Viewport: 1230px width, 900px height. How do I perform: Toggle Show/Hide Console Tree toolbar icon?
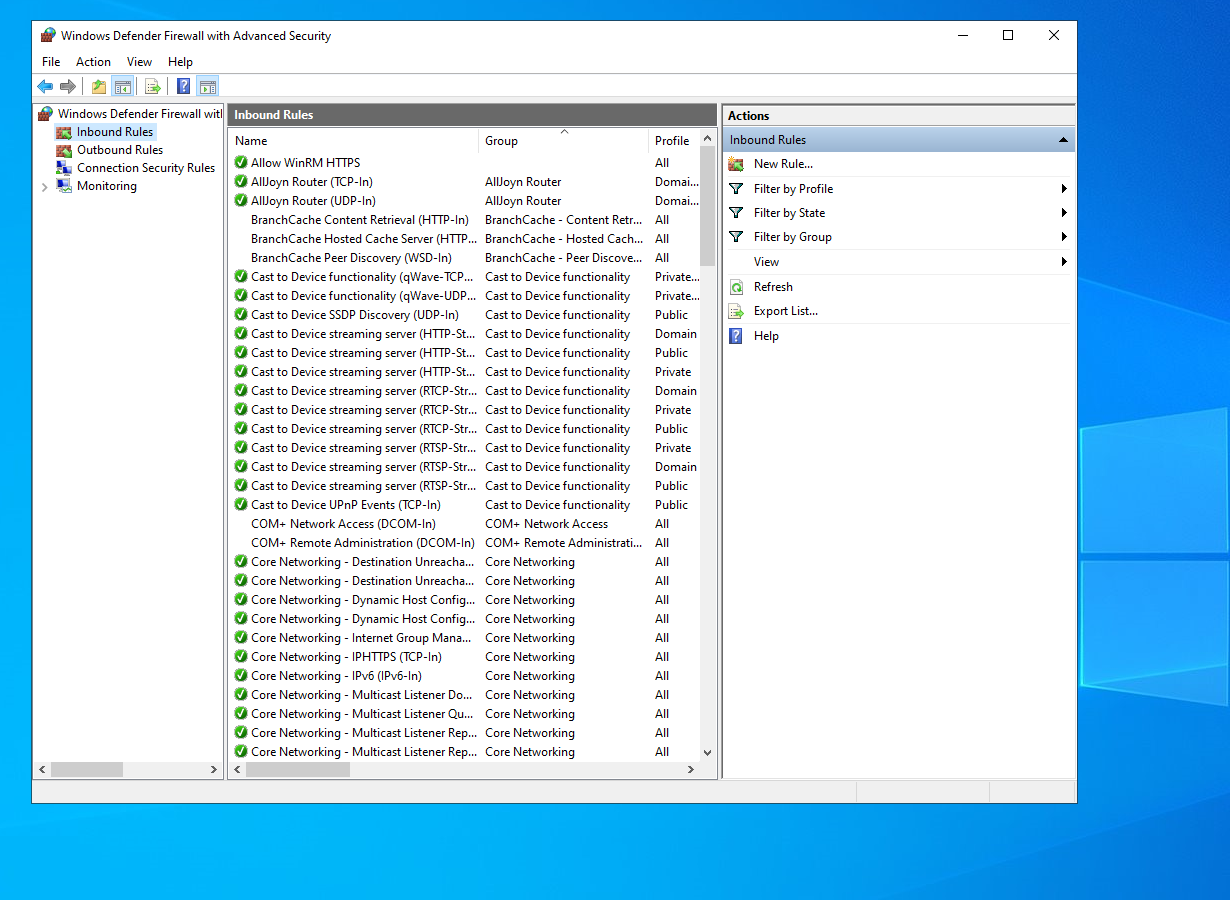pyautogui.click(x=123, y=87)
